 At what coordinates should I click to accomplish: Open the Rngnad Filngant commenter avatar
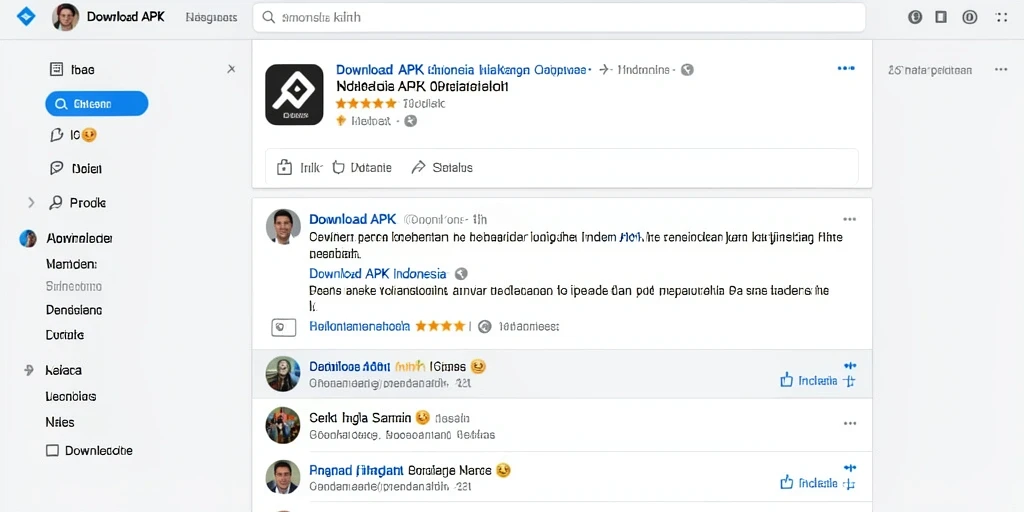[283, 477]
